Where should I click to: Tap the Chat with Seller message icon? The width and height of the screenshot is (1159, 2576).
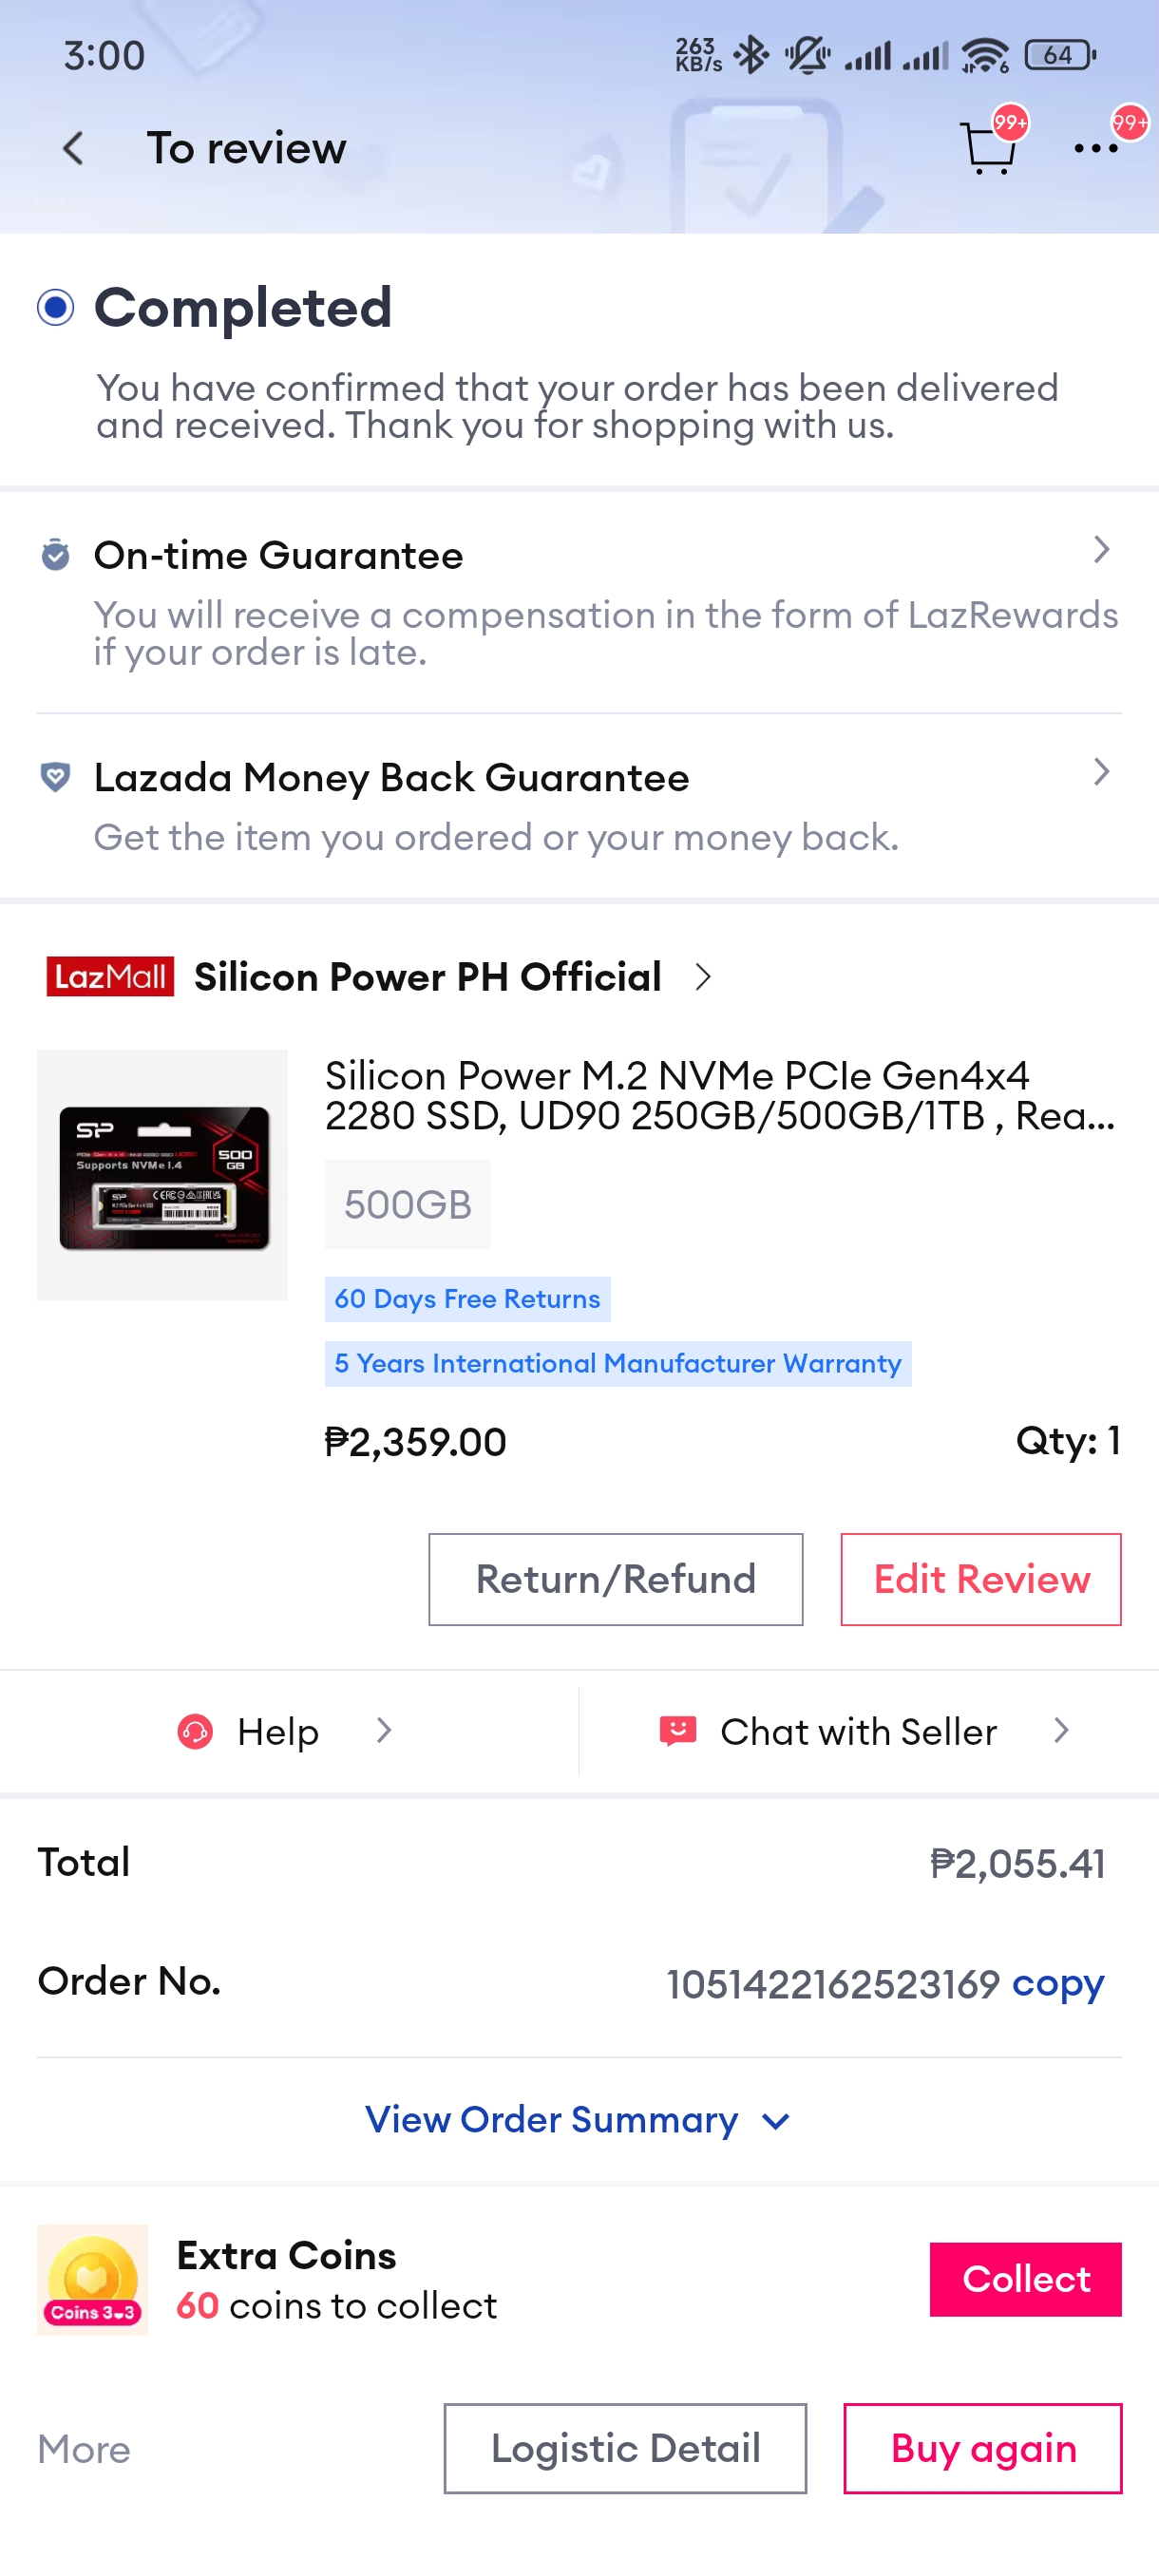pos(677,1731)
